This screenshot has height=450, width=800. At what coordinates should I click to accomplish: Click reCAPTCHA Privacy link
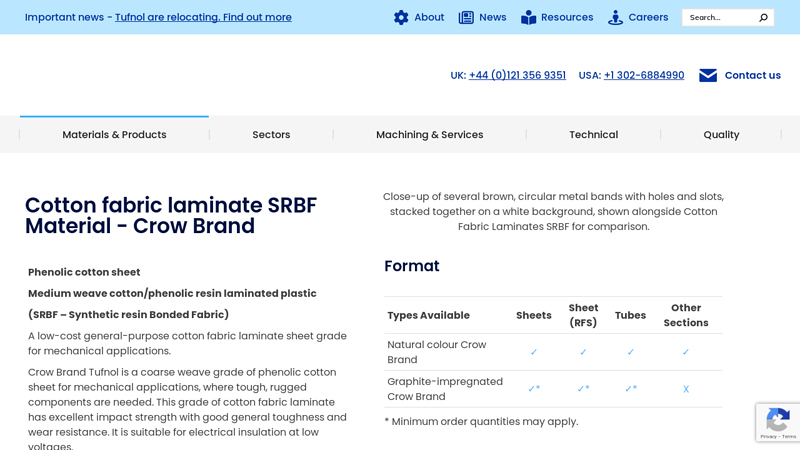pos(768,437)
